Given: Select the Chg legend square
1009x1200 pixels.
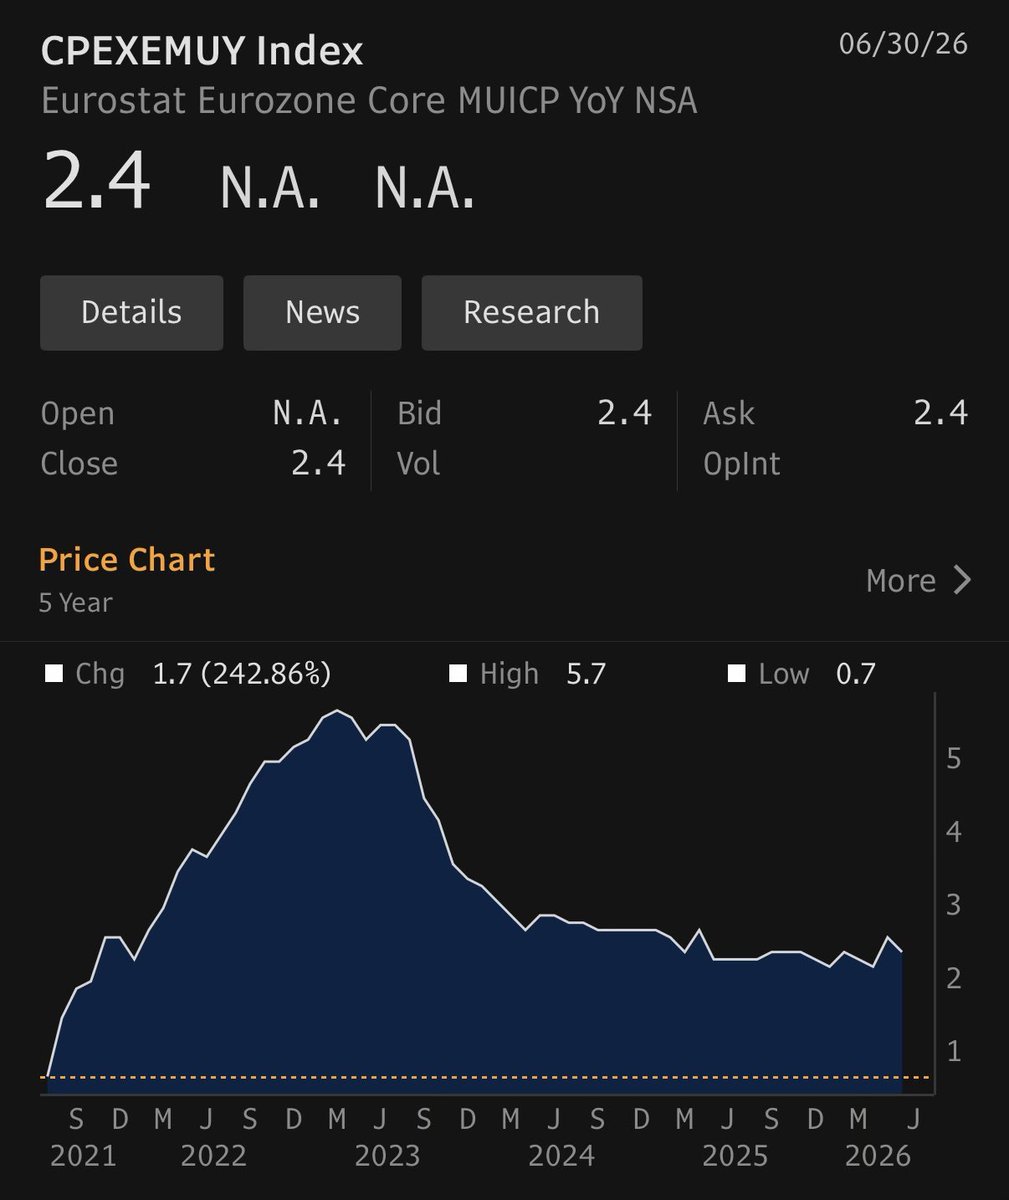Looking at the screenshot, I should click(54, 675).
